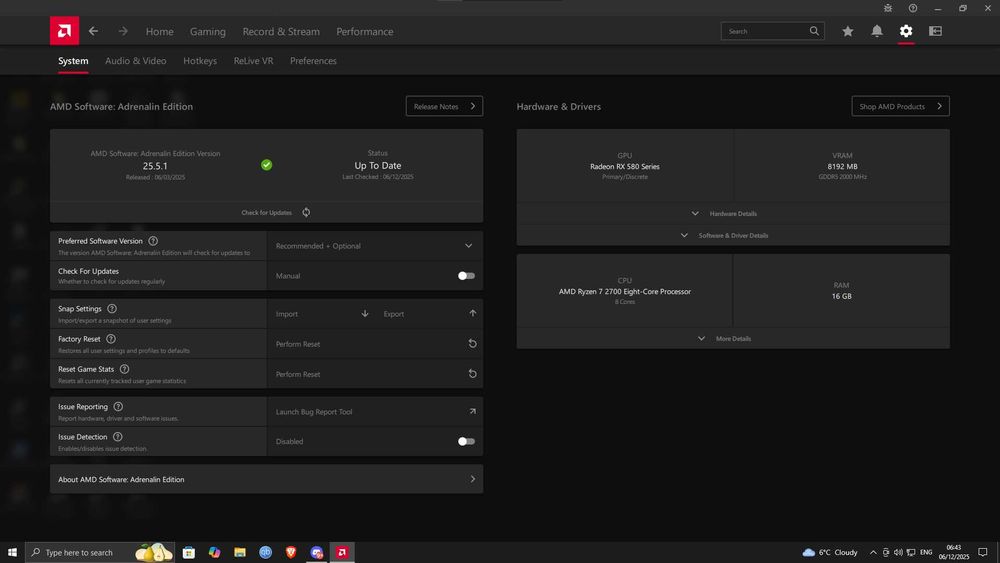
Task: Switch to Audio & Video tab
Action: (x=136, y=61)
